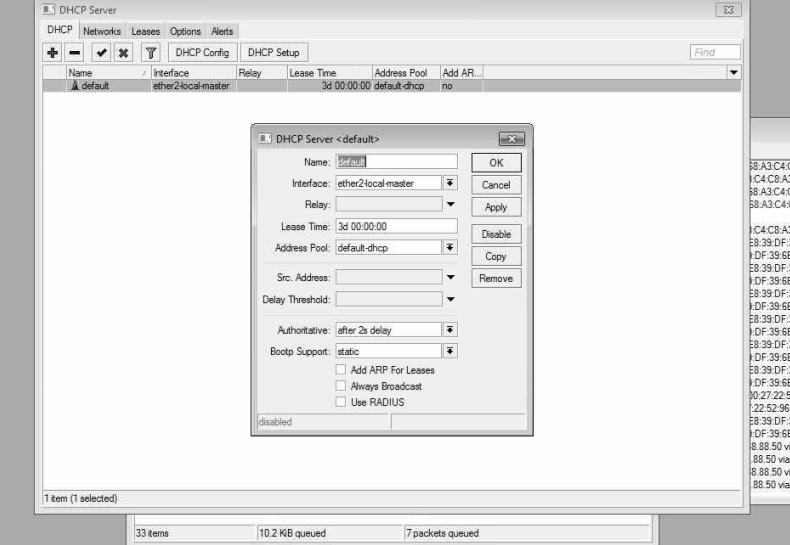Click 'disabled' status in dialog footer

pos(275,422)
